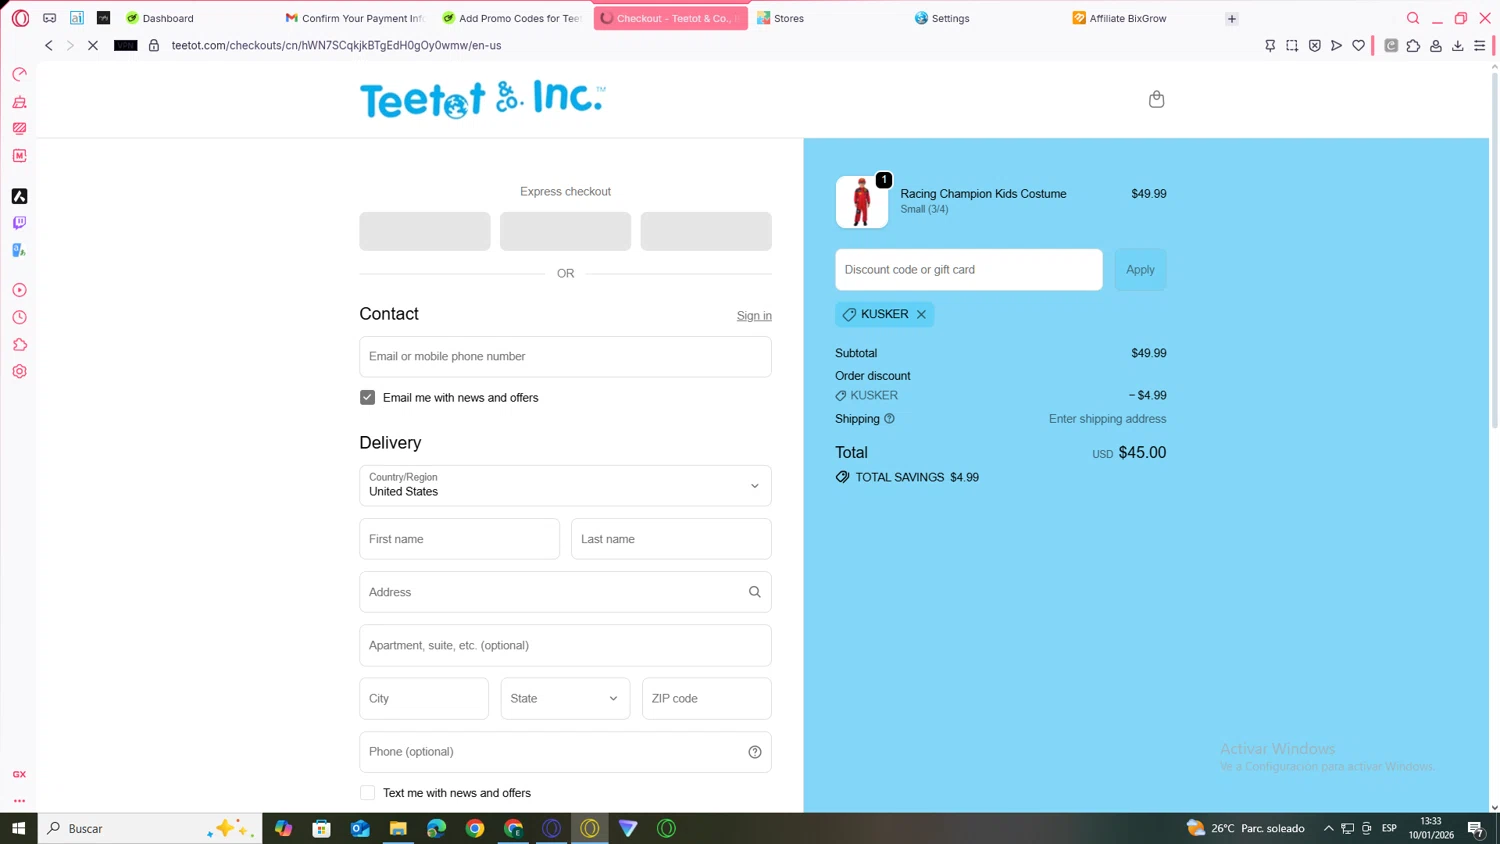Bookmark this page with the heart icon
This screenshot has width=1500, height=844.
pyautogui.click(x=1358, y=45)
